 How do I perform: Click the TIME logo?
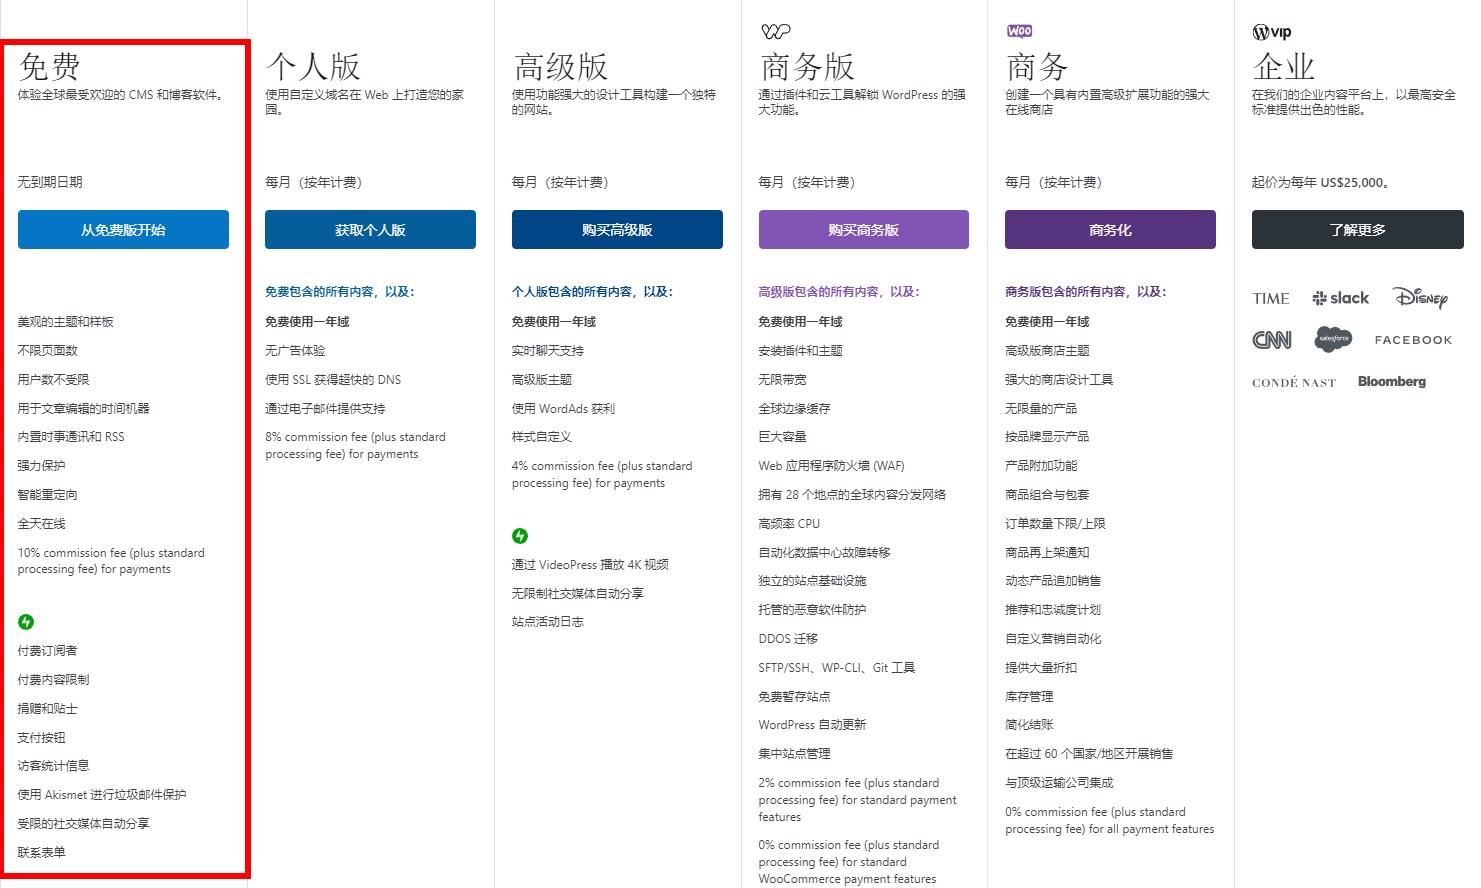1271,298
